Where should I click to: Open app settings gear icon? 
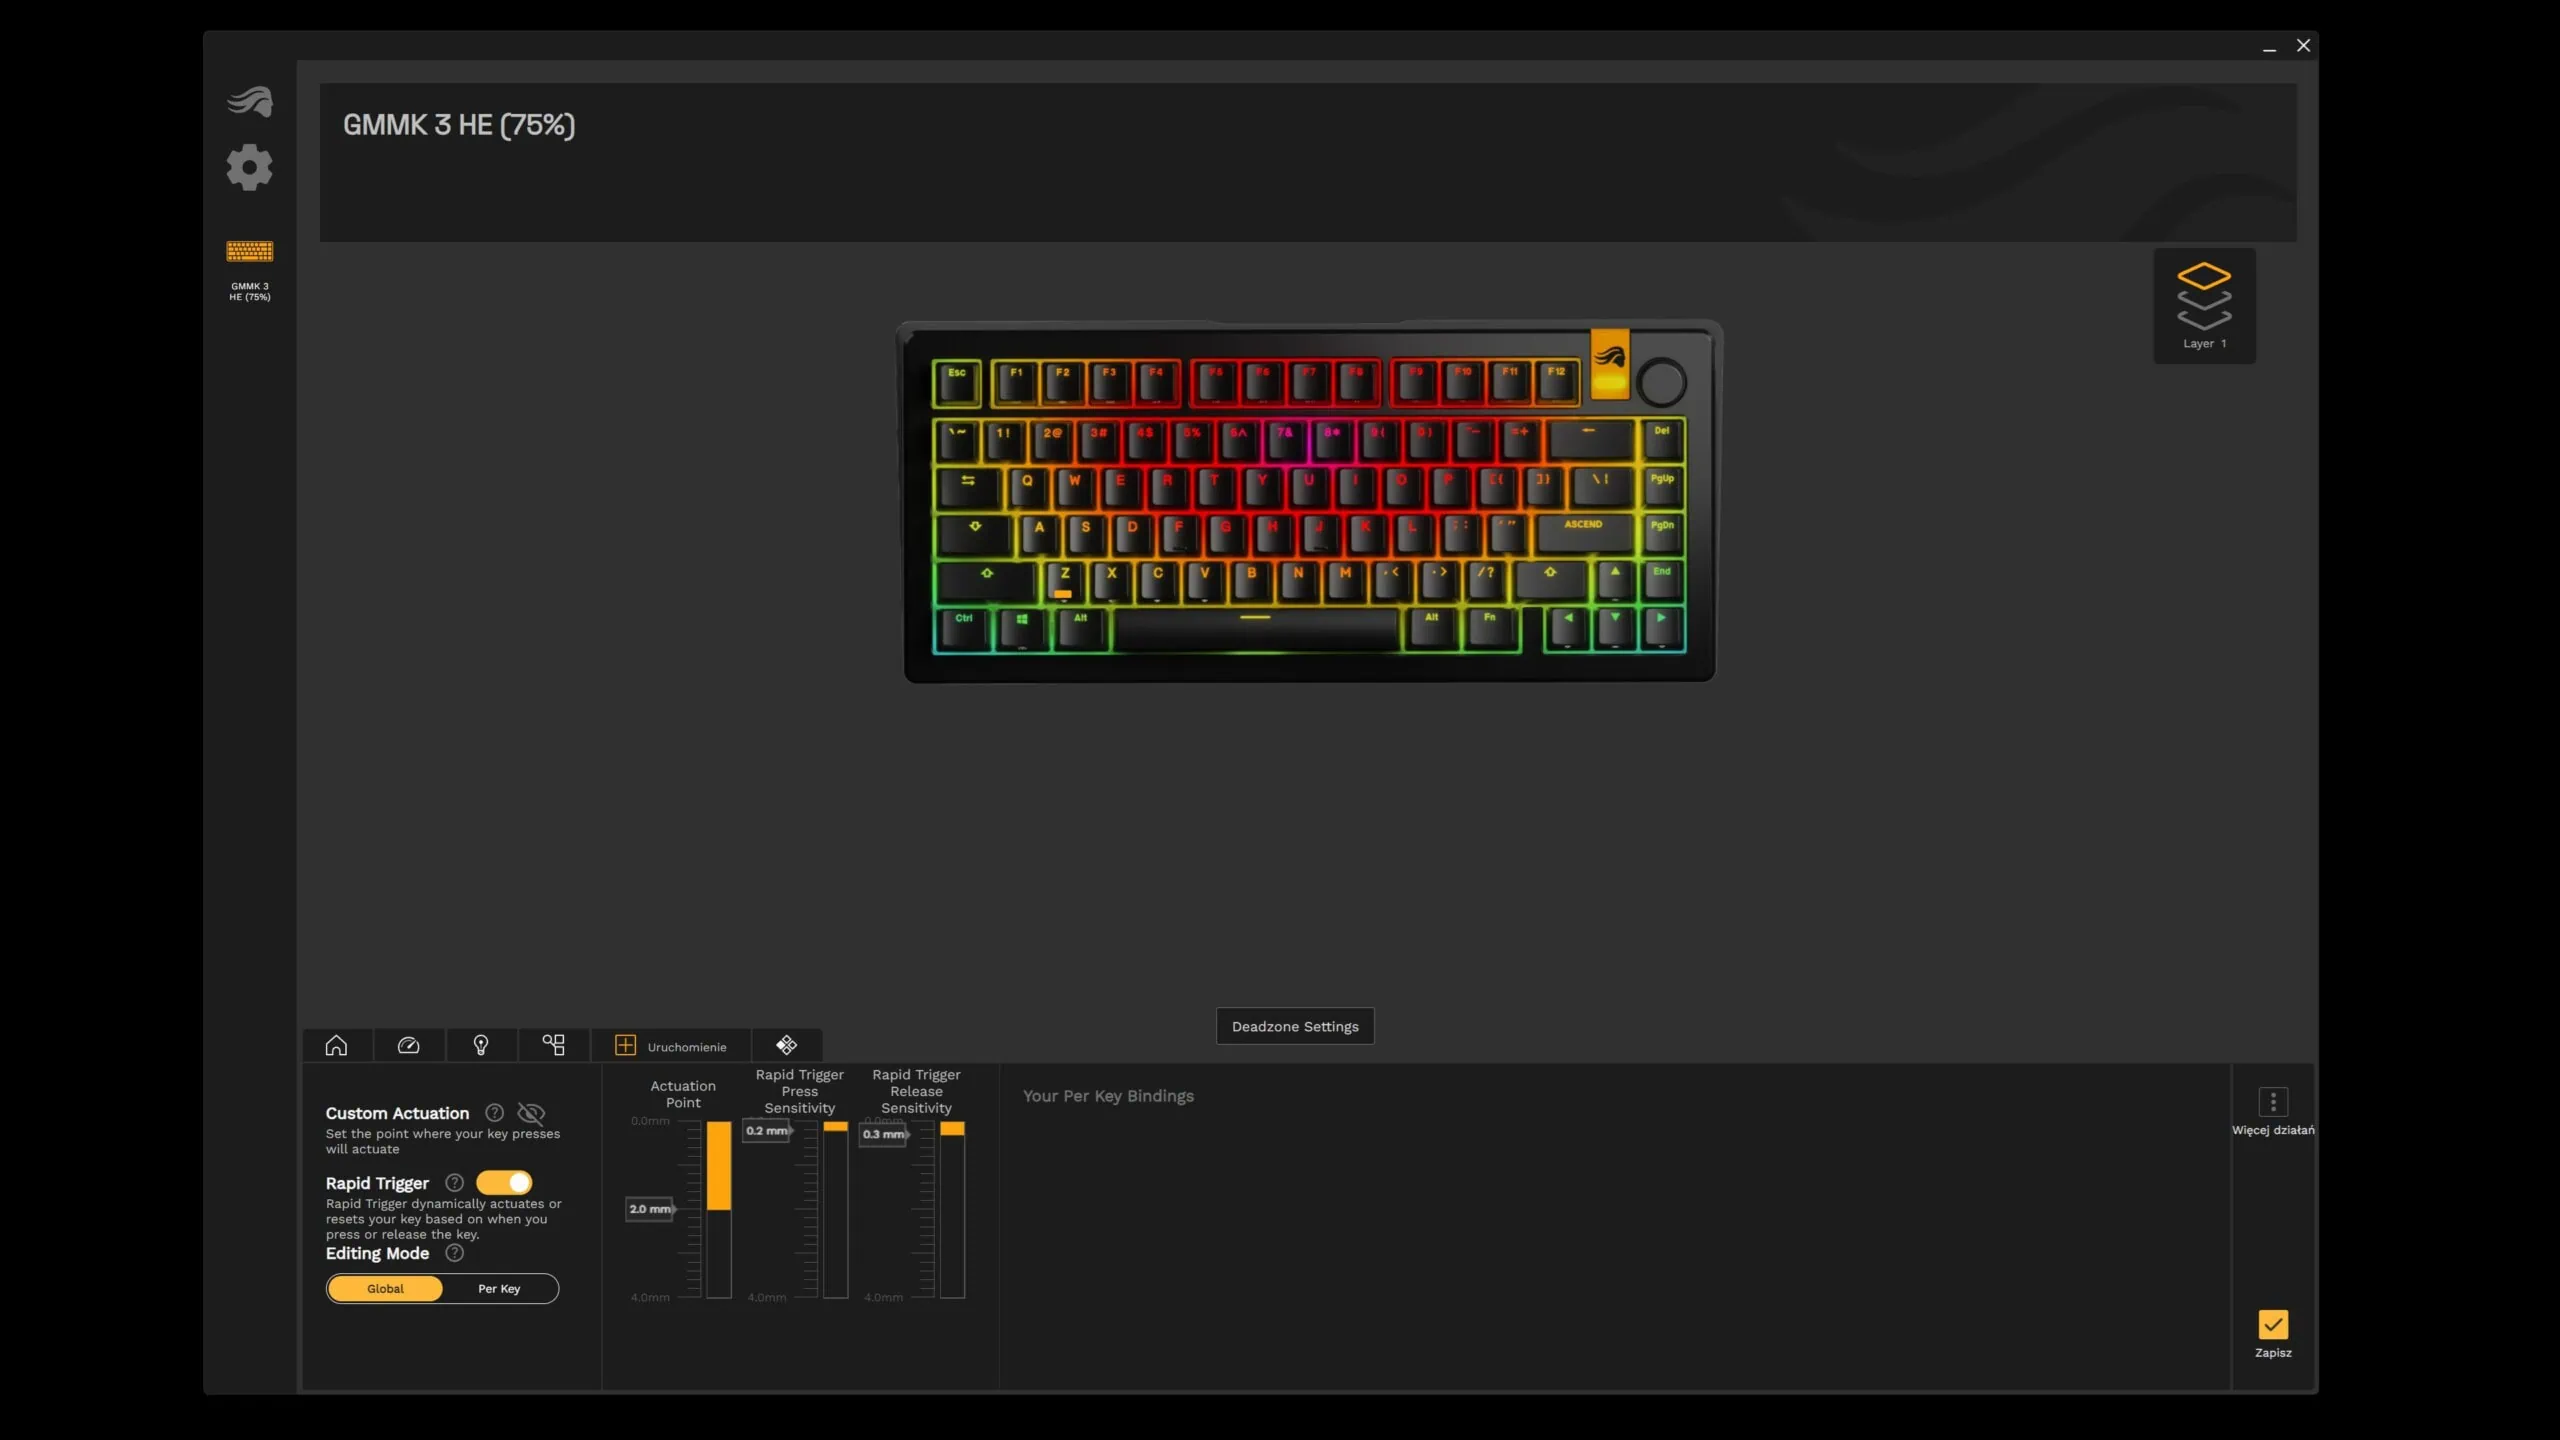pos(249,167)
